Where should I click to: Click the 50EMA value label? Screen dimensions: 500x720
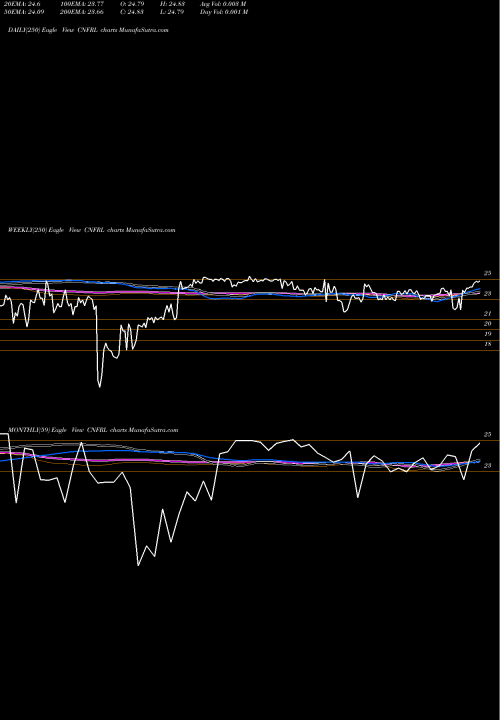[26, 12]
